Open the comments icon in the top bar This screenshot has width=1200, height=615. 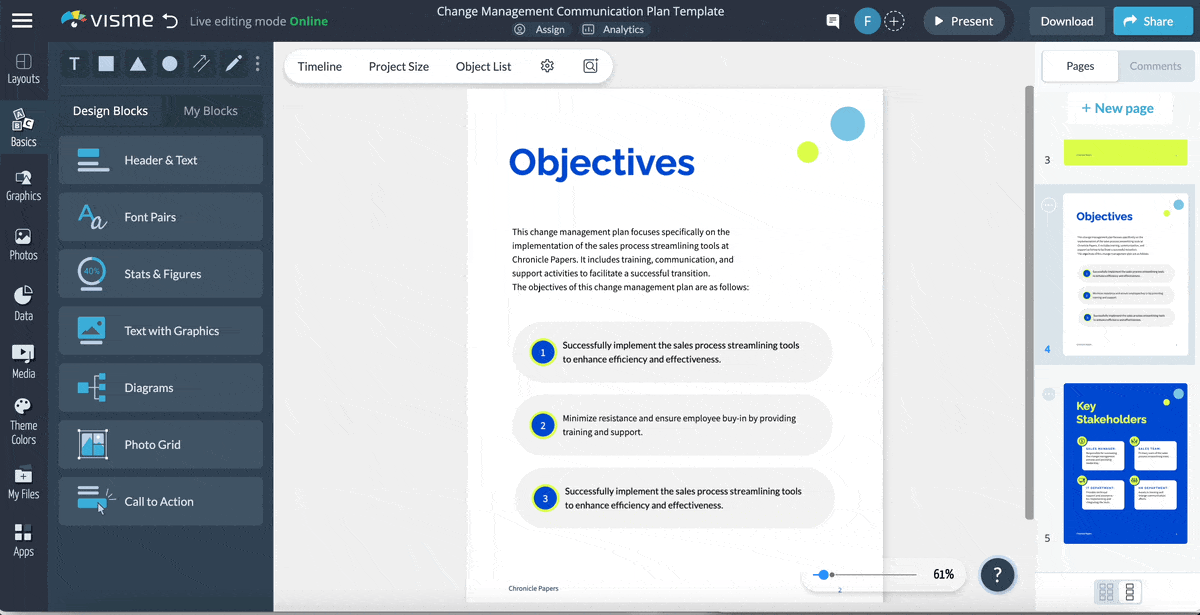[832, 20]
